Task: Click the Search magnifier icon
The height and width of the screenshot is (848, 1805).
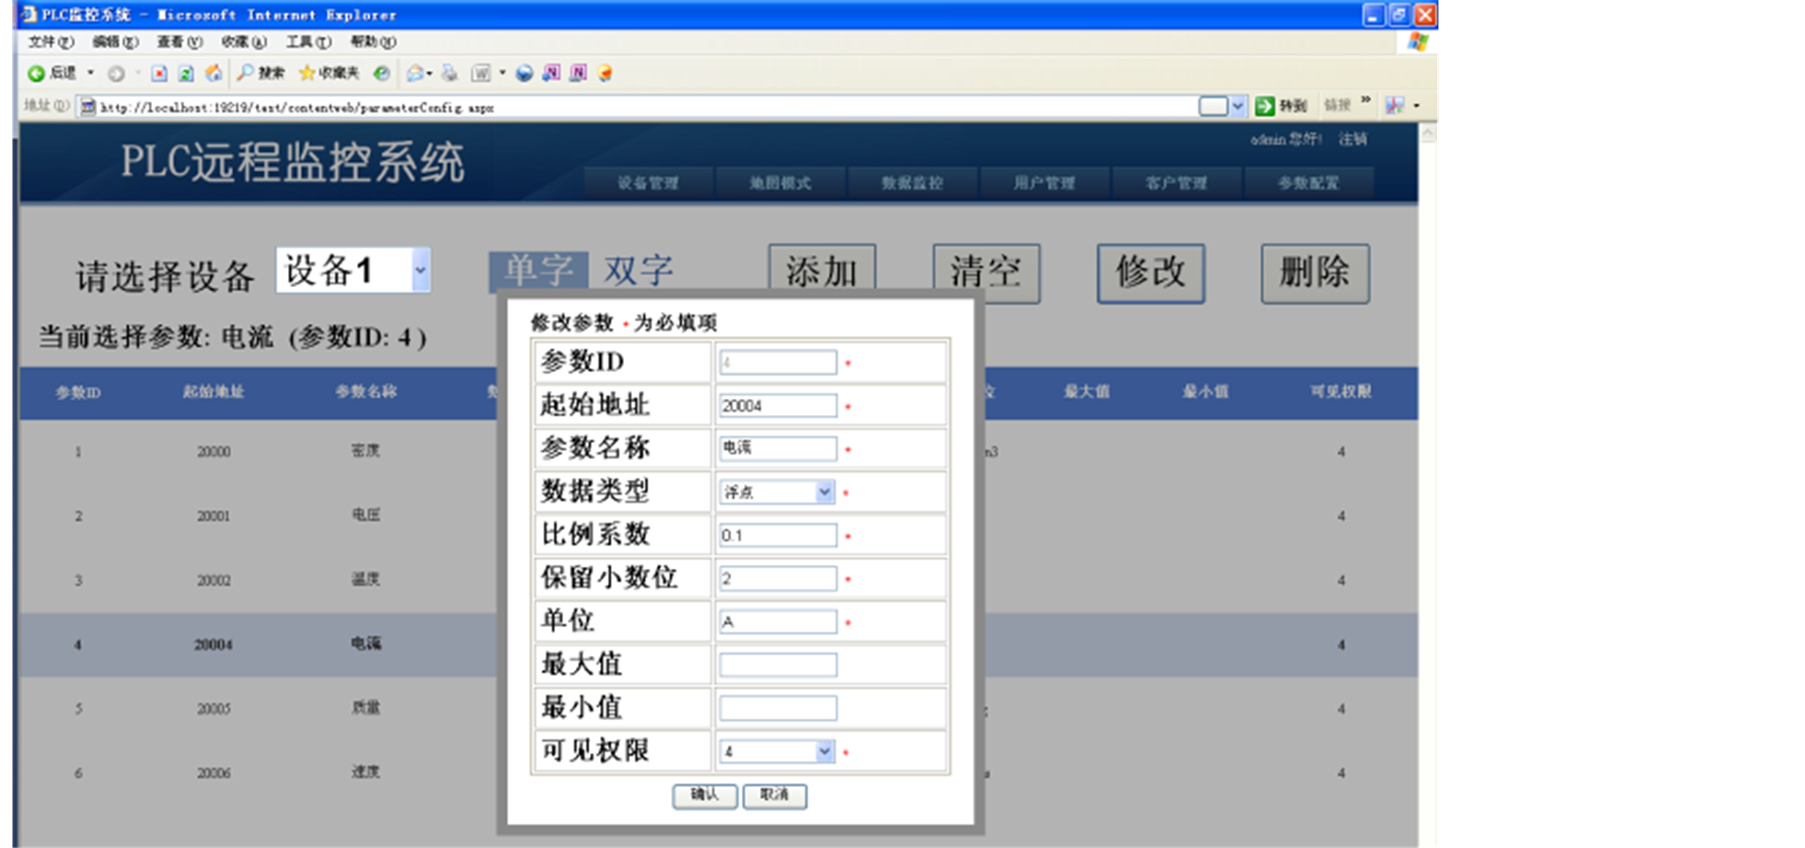Action: (x=246, y=73)
